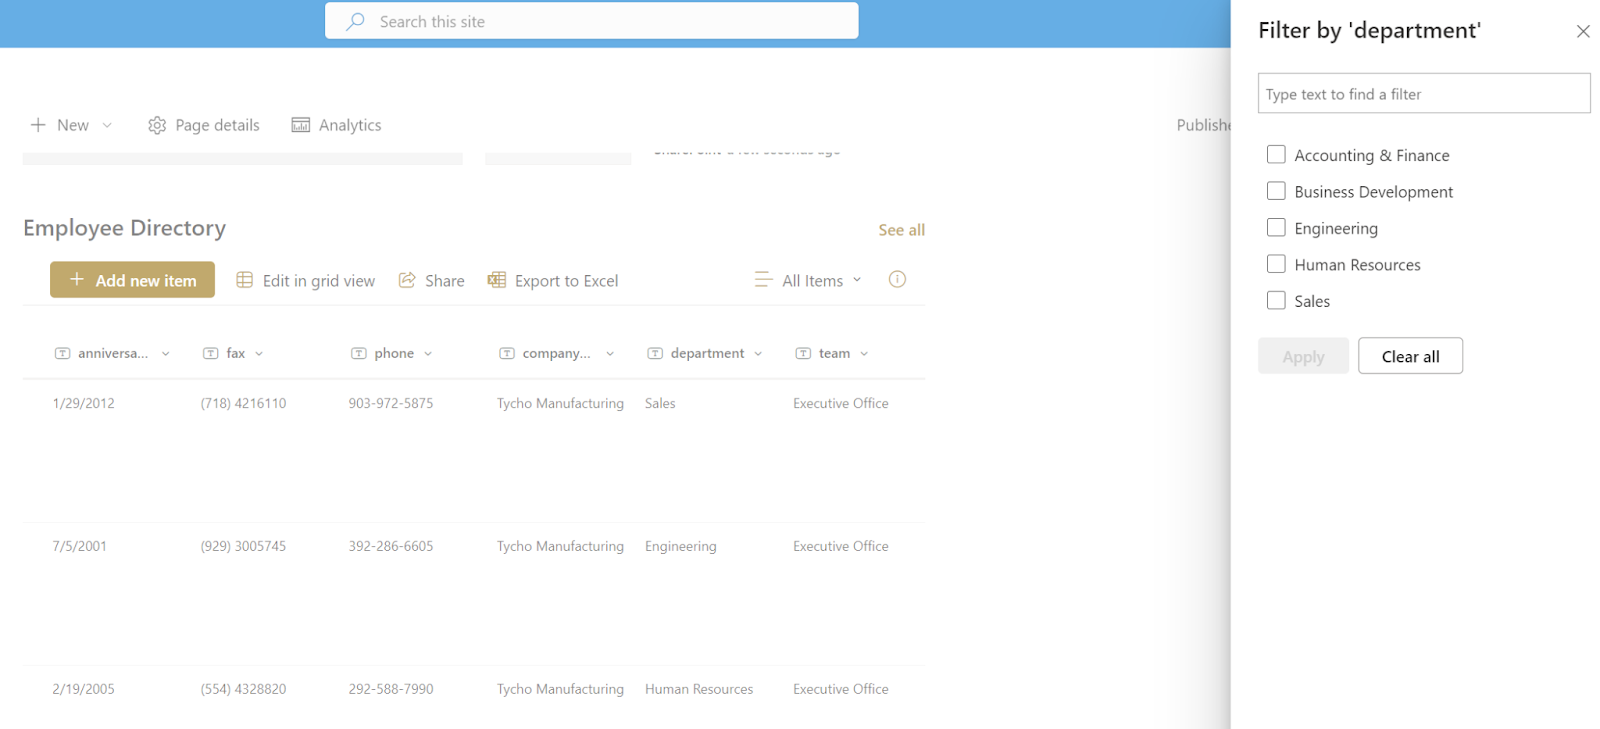Viewport: 1600px width, 729px height.
Task: Click the Type text to find a filter field
Action: tap(1424, 93)
